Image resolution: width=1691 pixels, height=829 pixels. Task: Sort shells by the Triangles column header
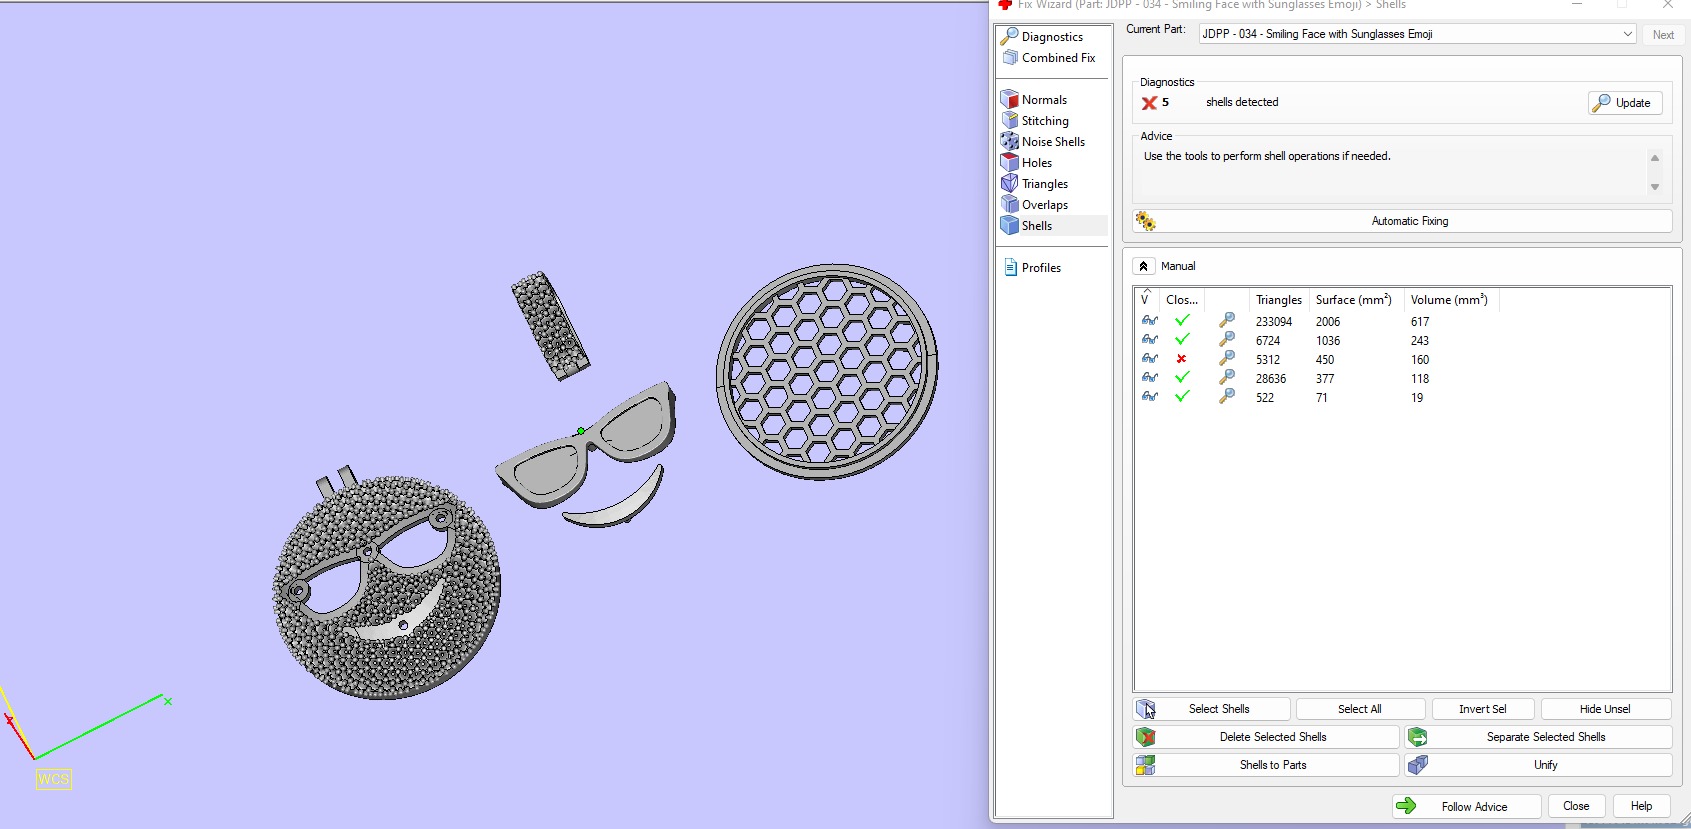pyautogui.click(x=1278, y=300)
